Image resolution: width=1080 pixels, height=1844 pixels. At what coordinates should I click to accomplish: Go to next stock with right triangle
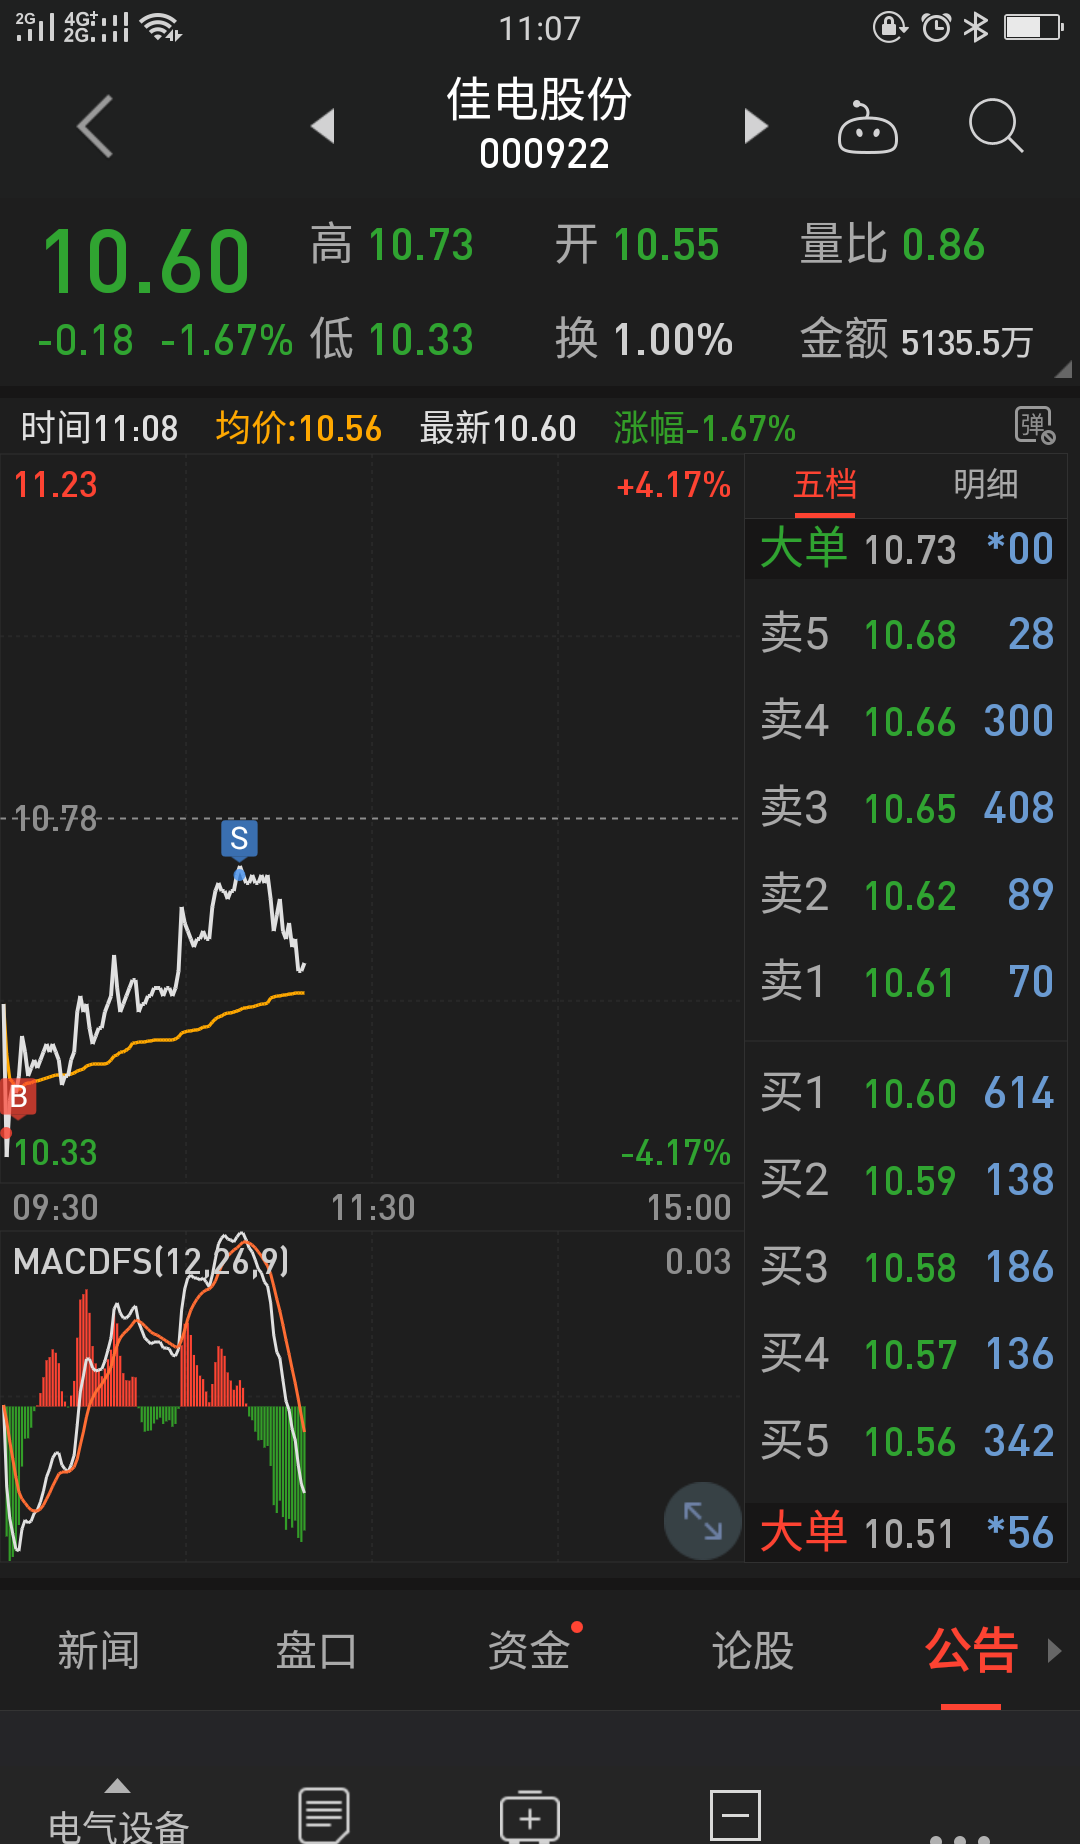click(756, 127)
